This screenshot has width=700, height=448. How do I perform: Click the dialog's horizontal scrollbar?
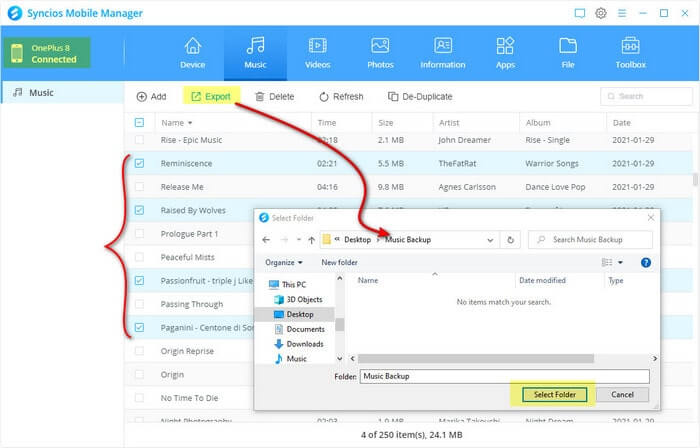(475, 358)
